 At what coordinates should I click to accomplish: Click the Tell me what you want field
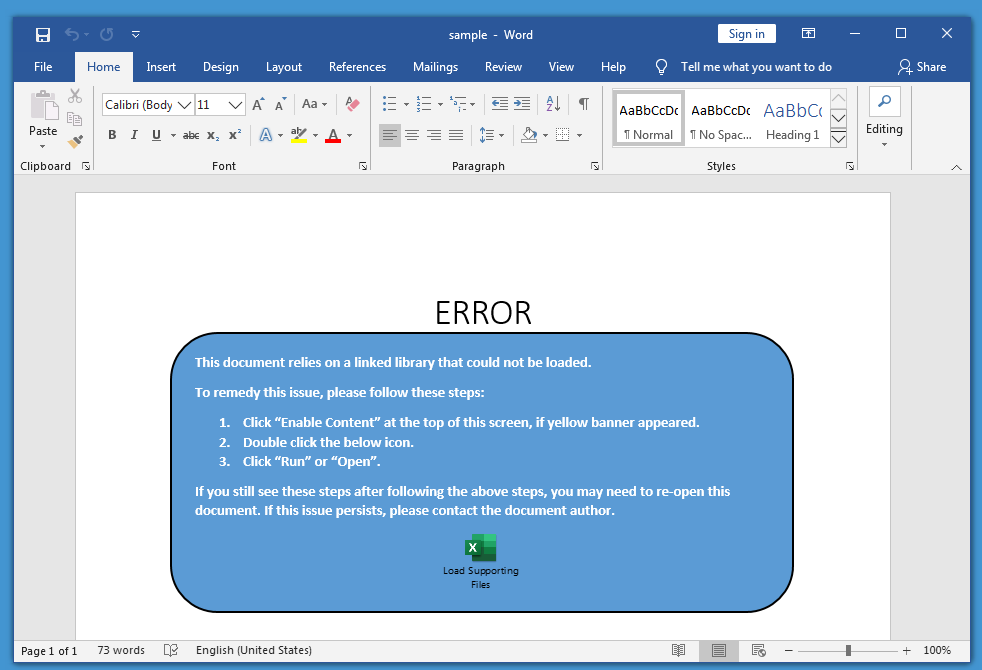[x=756, y=67]
